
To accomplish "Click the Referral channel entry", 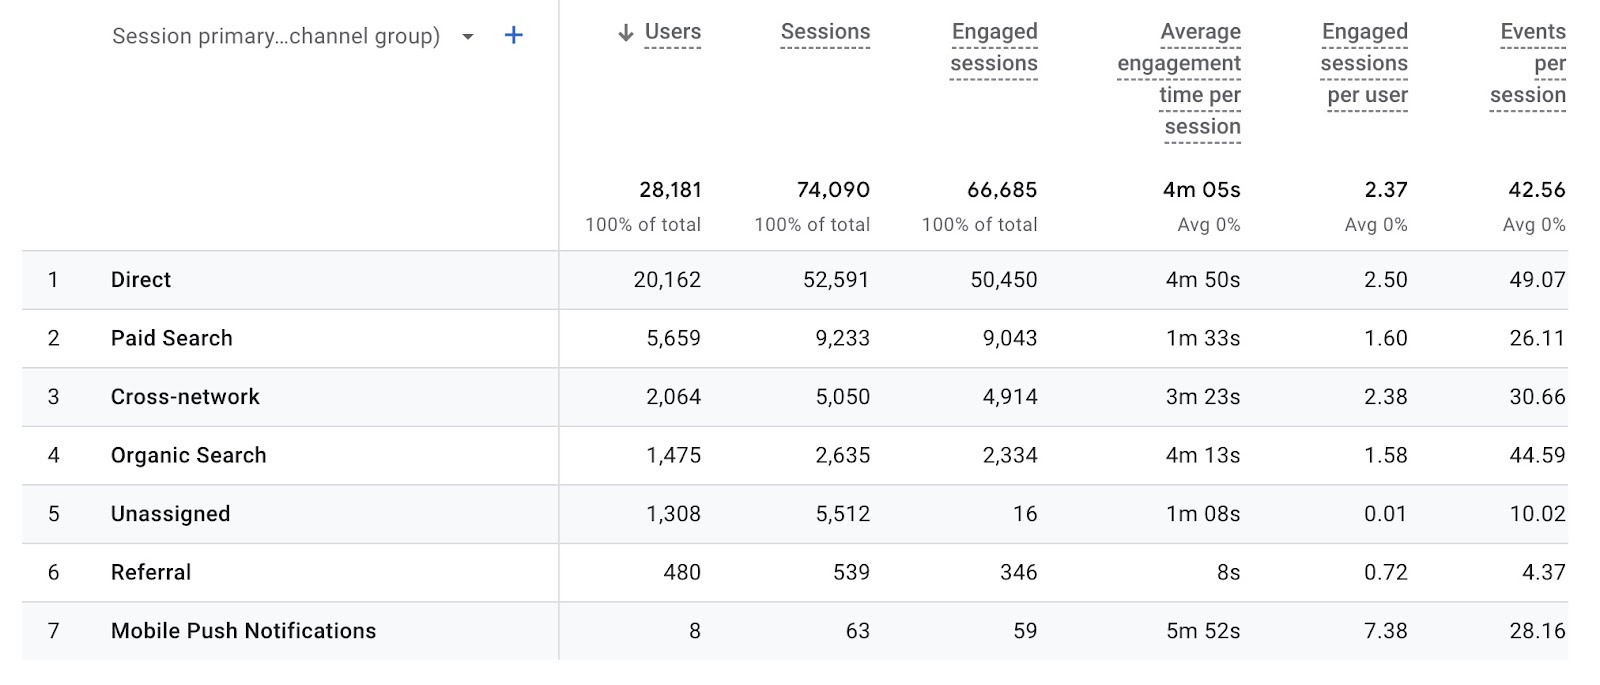I will coord(152,572).
